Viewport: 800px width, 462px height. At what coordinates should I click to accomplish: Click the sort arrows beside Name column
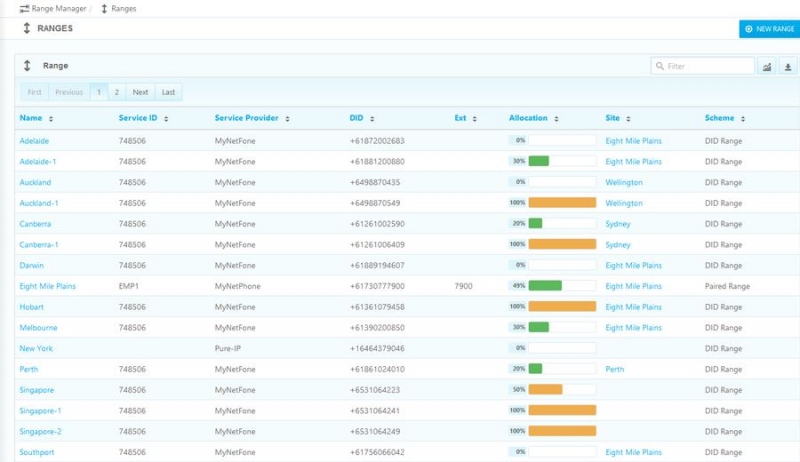tap(51, 119)
